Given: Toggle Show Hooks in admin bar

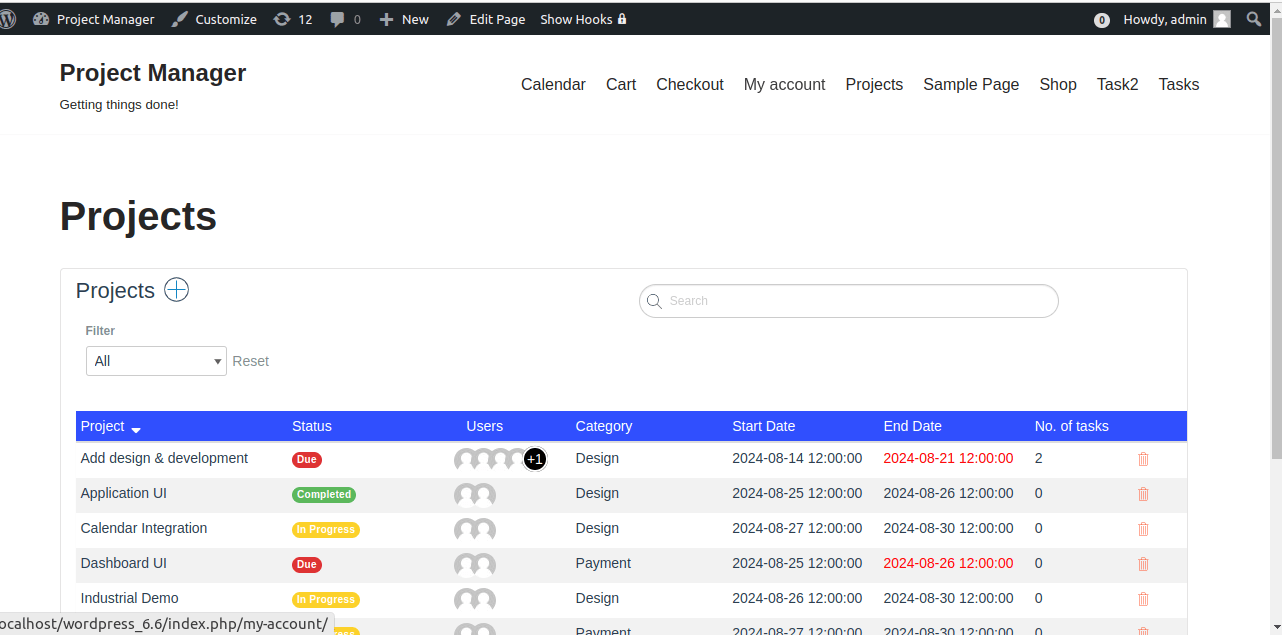Looking at the screenshot, I should pyautogui.click(x=583, y=19).
